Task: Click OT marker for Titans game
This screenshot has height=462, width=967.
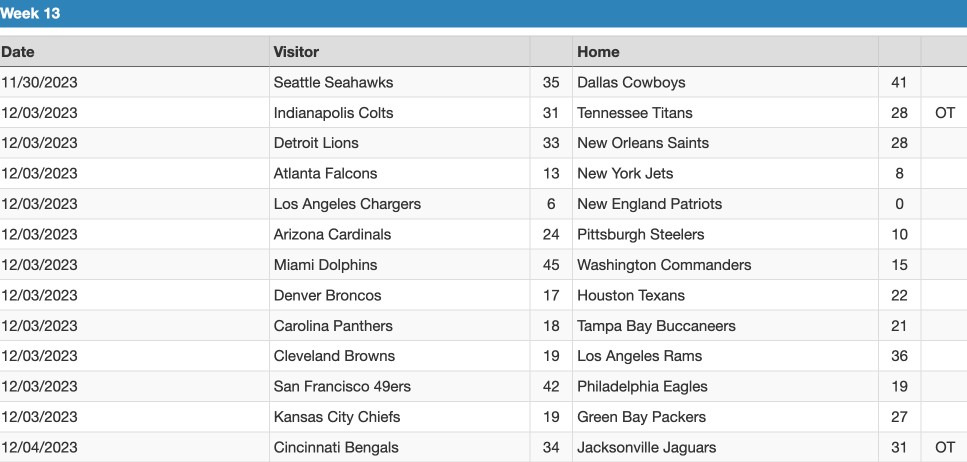Action: click(x=944, y=113)
